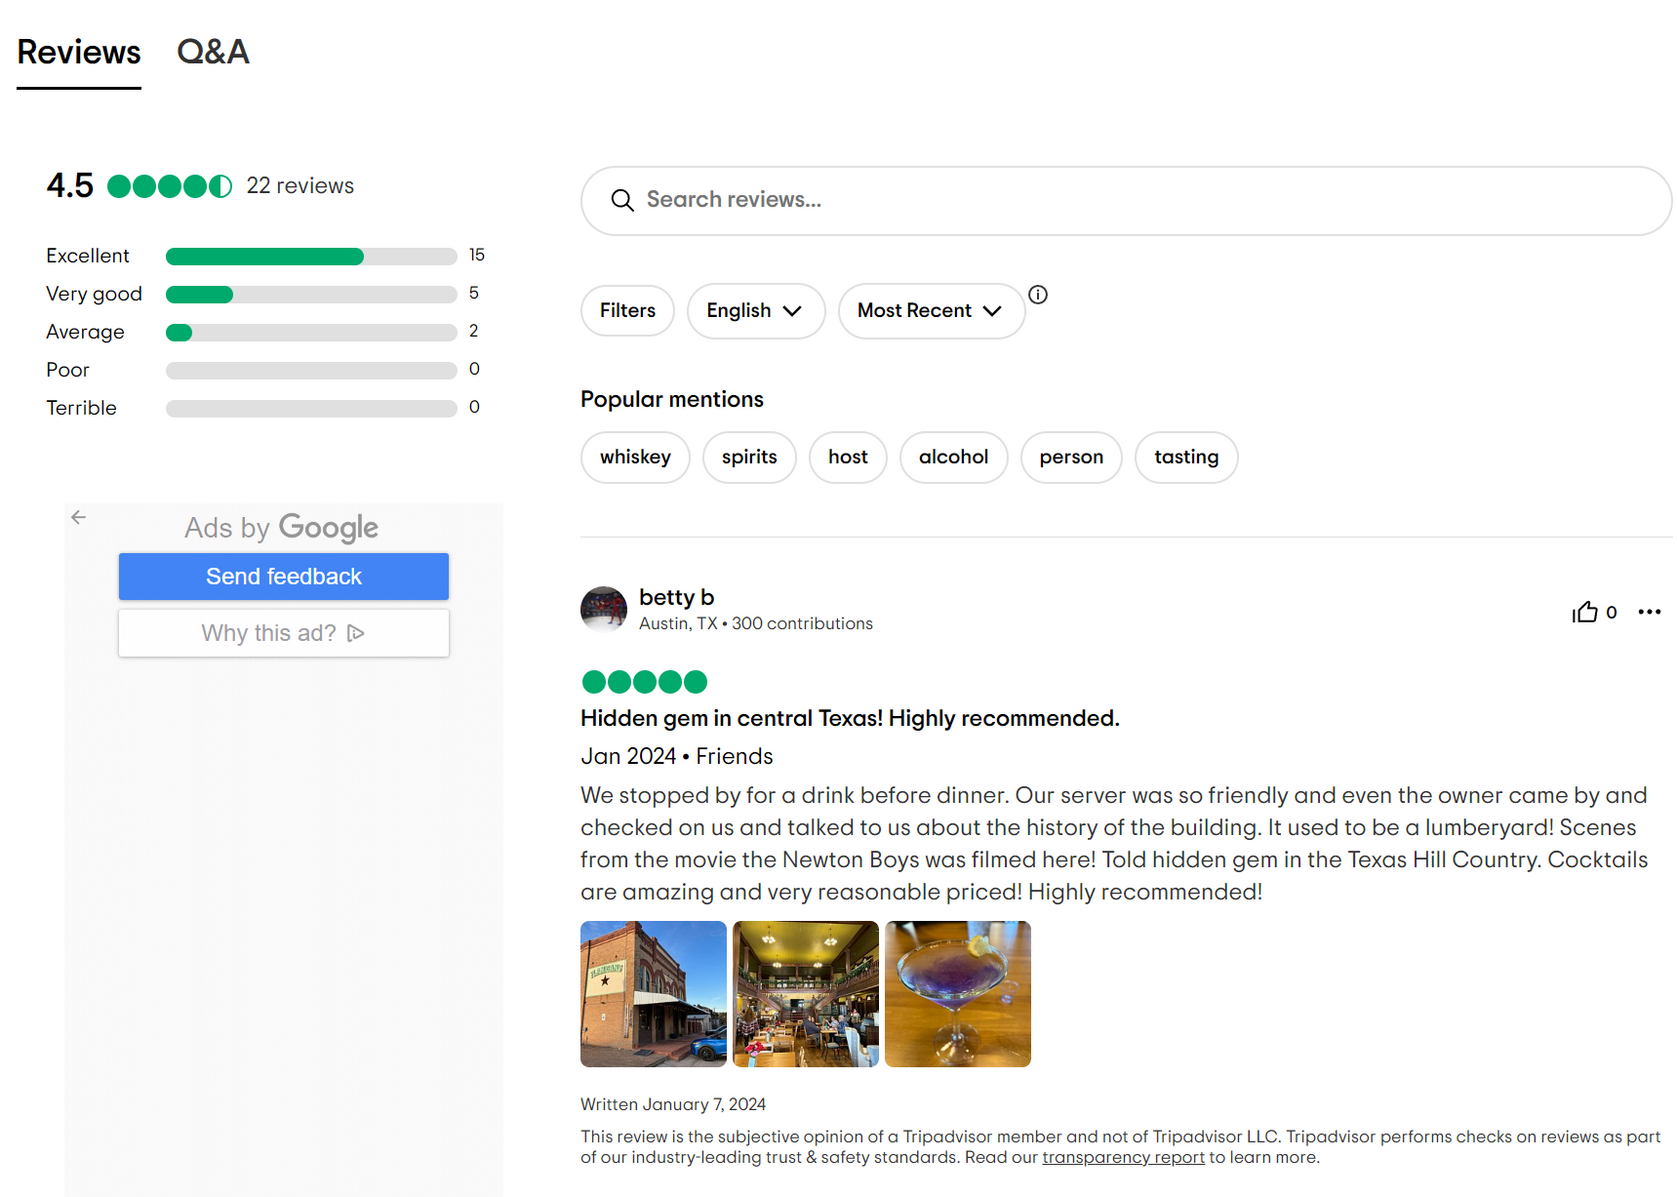Toggle the whiskey popular mention chip
Image resolution: width=1677 pixels, height=1197 pixels.
click(635, 457)
